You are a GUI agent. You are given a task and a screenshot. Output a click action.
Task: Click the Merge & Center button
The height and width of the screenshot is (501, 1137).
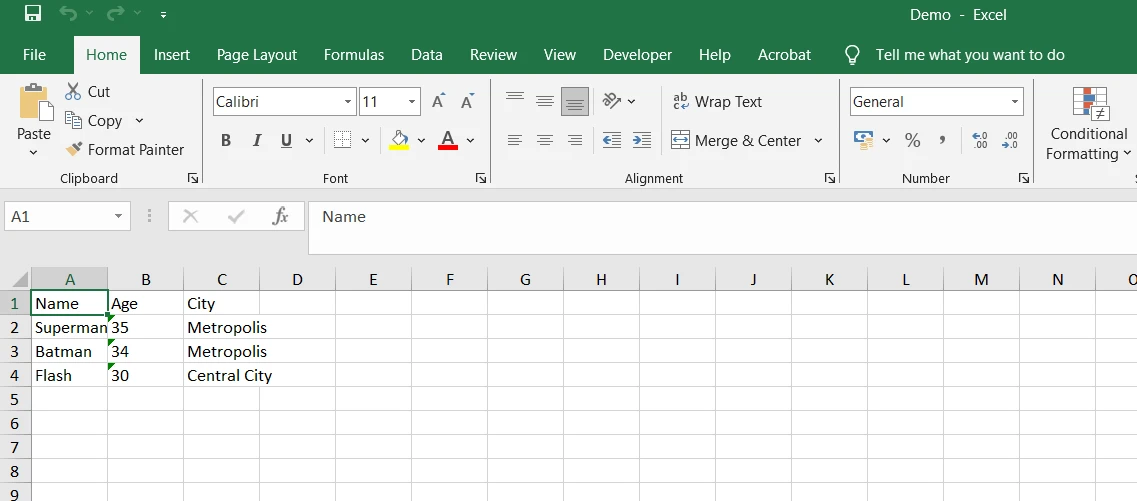(736, 140)
